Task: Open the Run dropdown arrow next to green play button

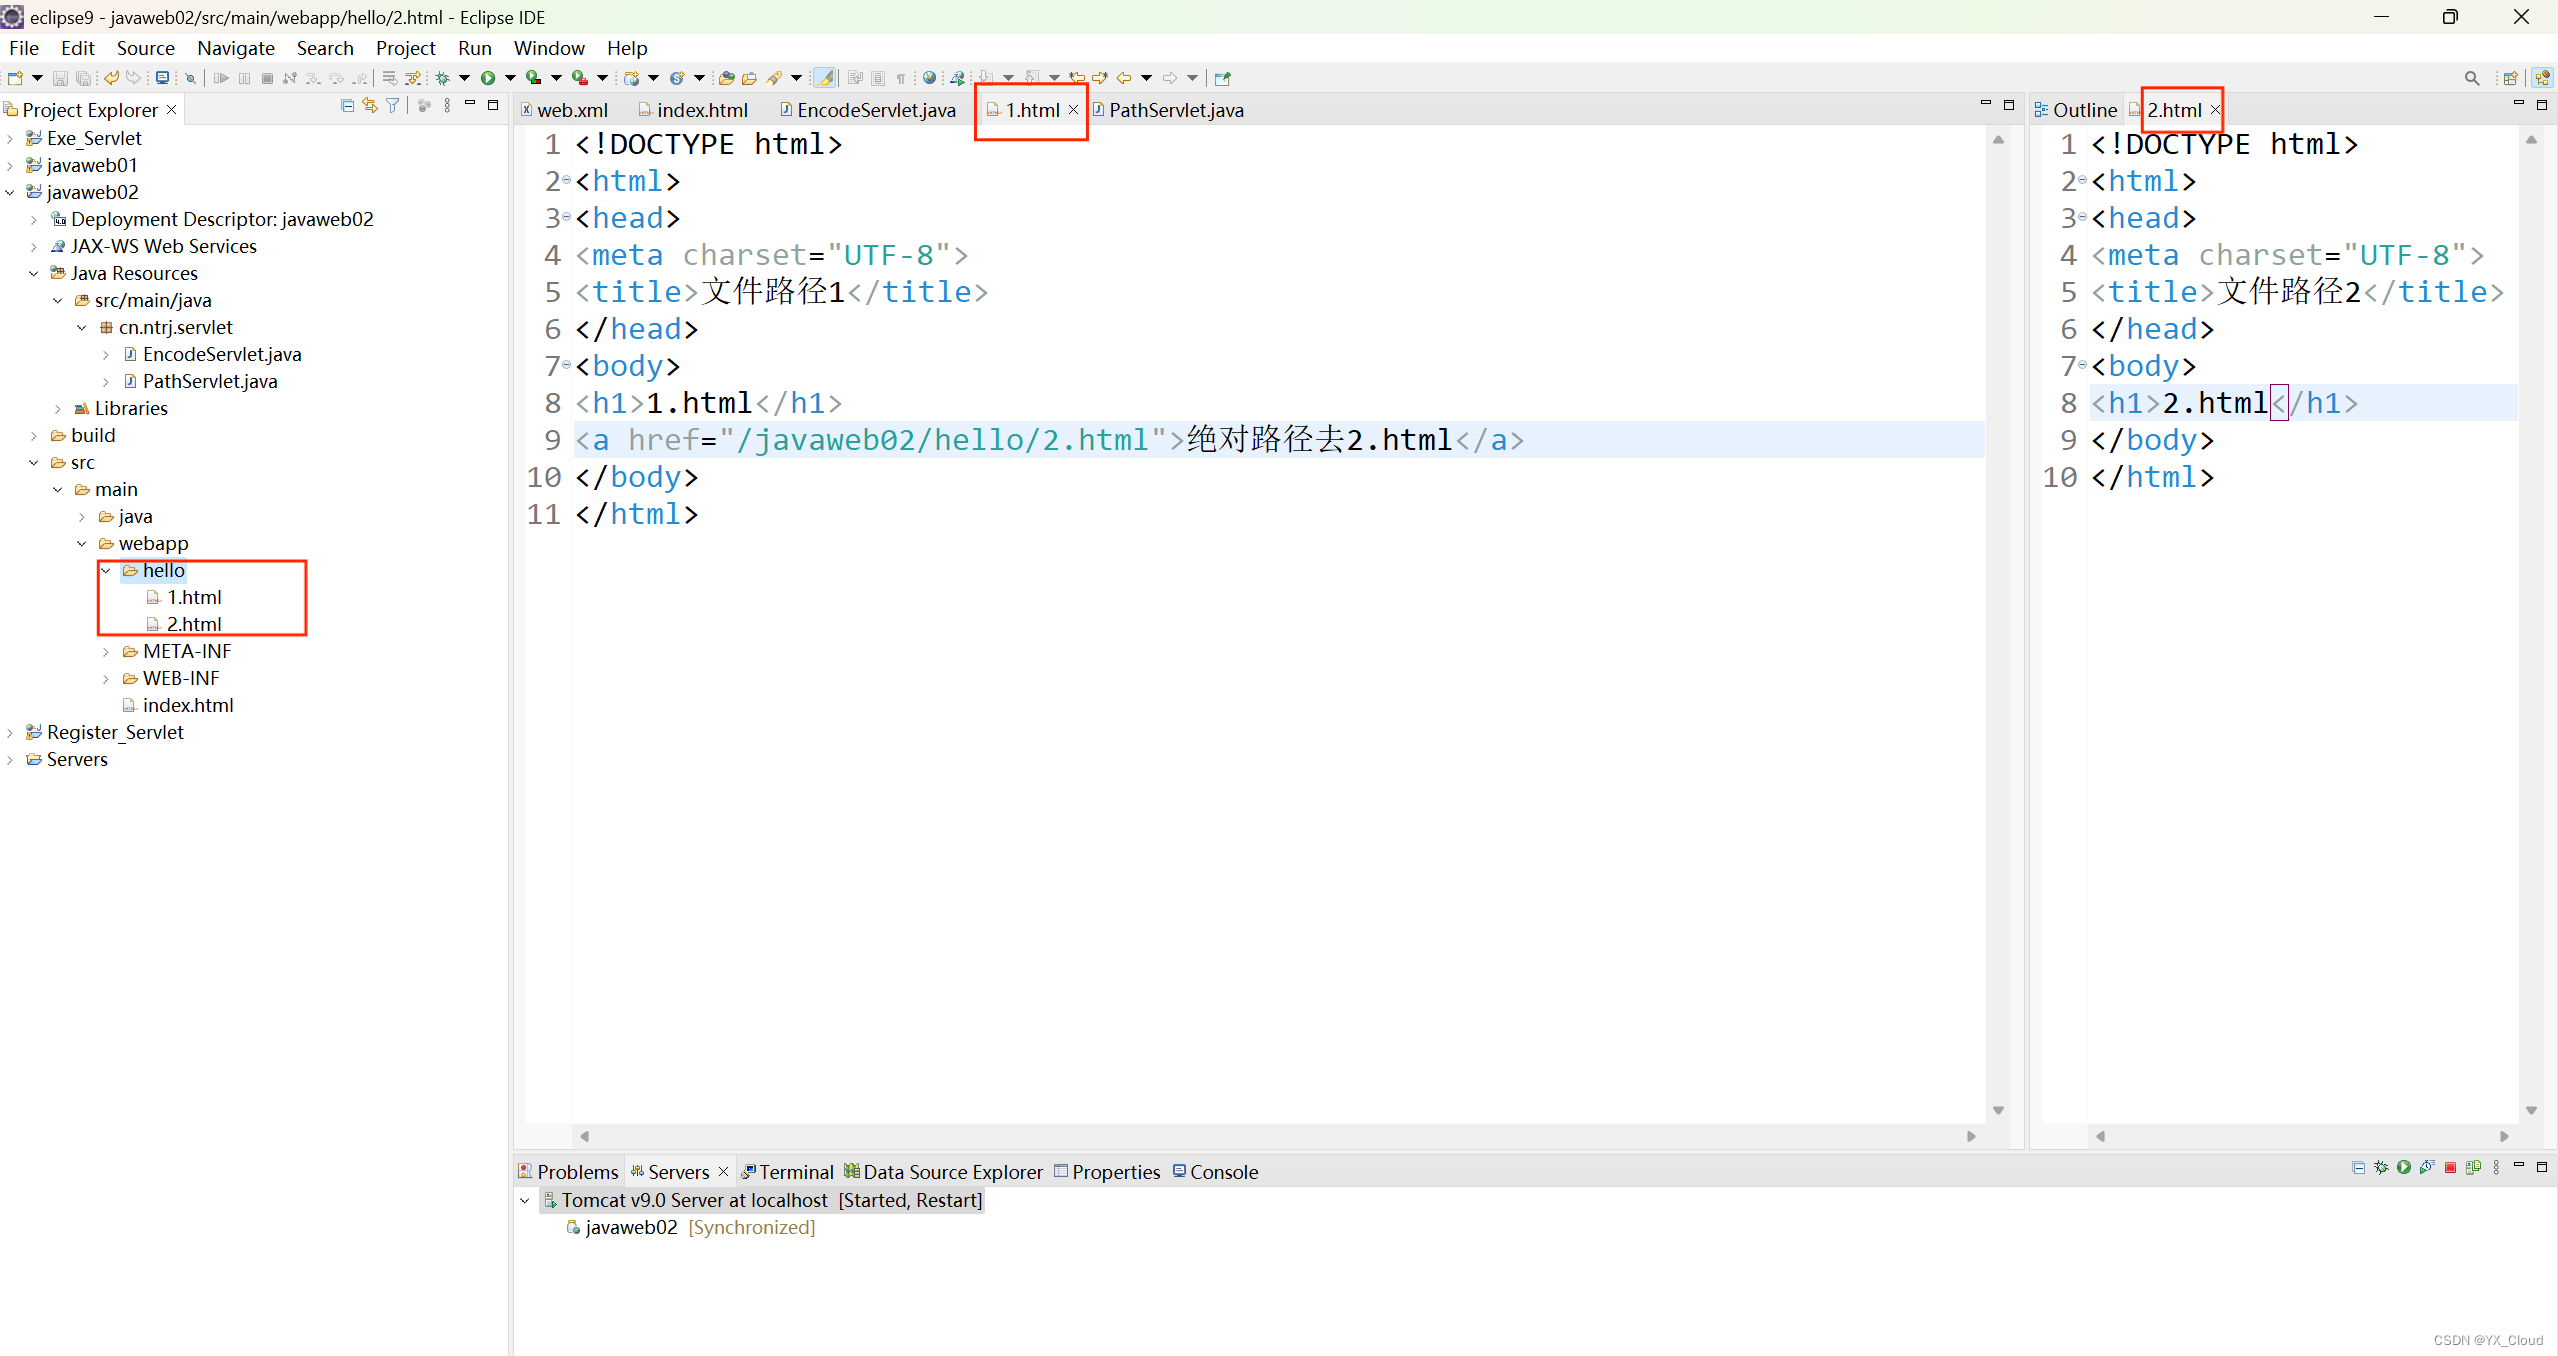Action: click(510, 78)
